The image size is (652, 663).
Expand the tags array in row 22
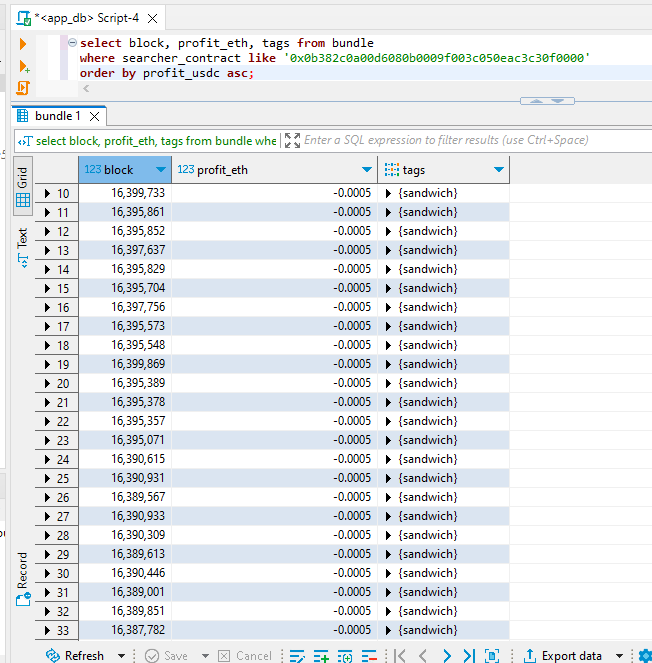[388, 422]
